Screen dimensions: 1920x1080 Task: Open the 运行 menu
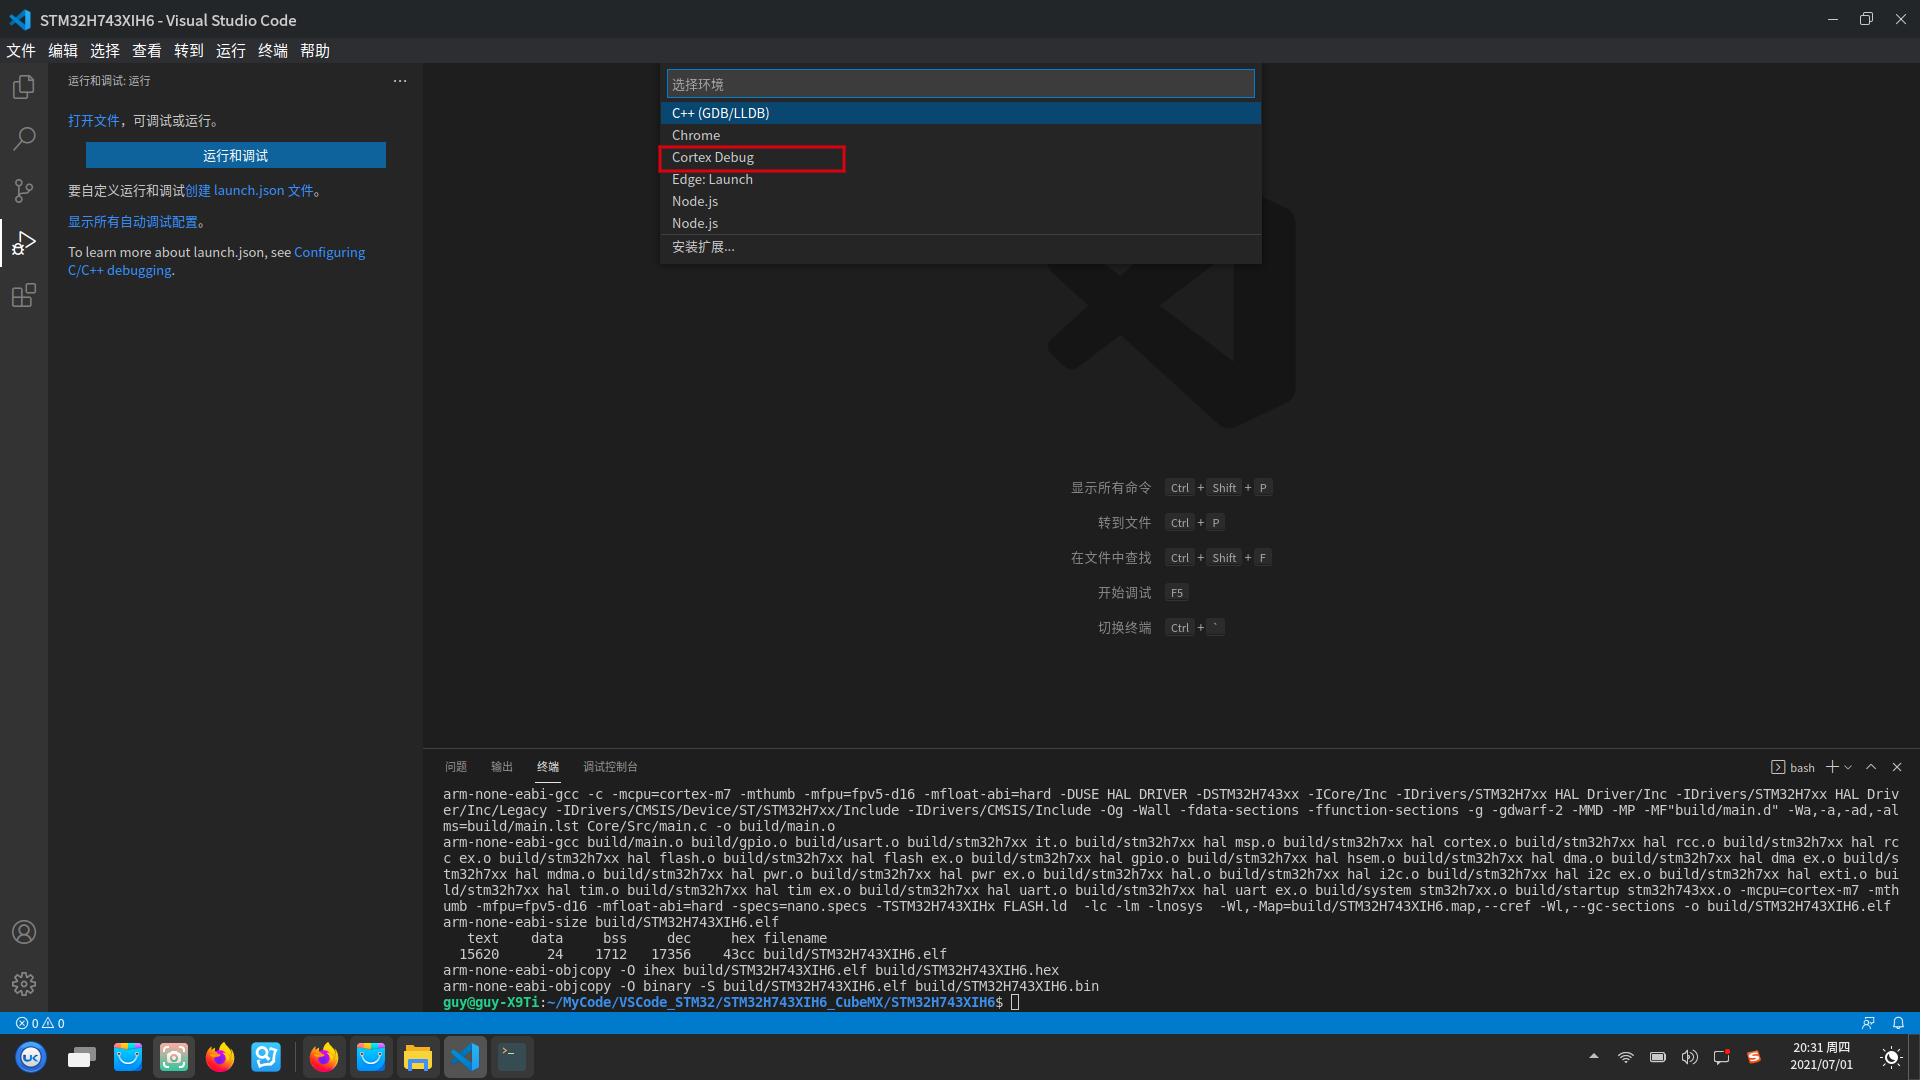[231, 51]
